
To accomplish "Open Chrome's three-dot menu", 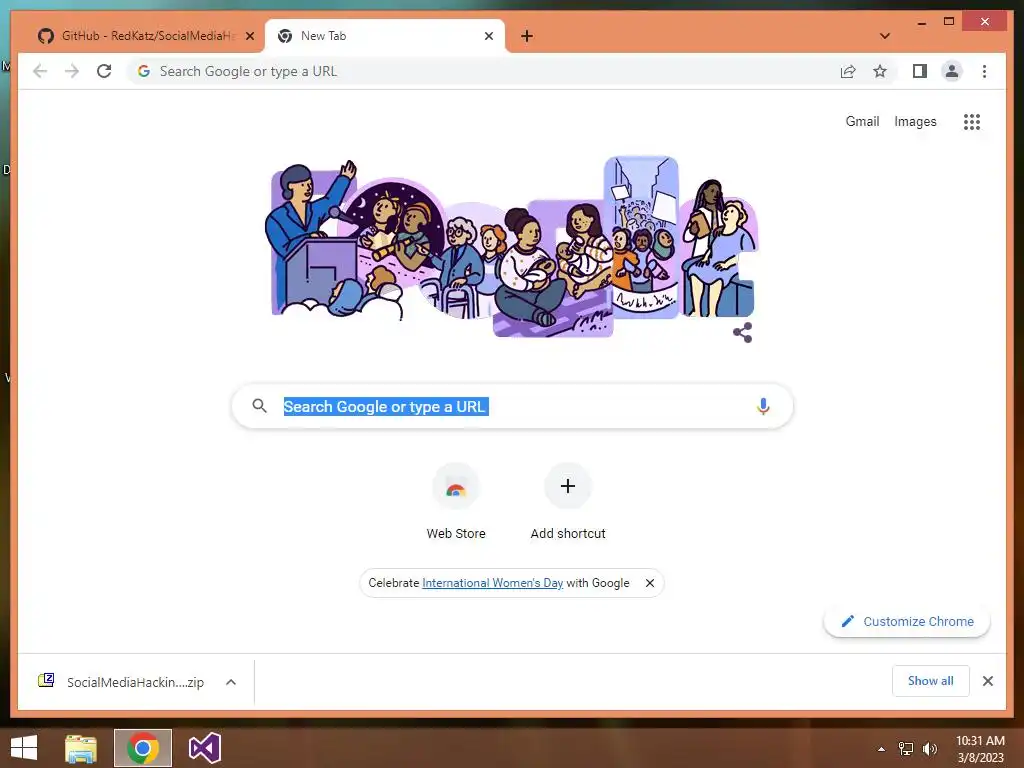I will 984,71.
